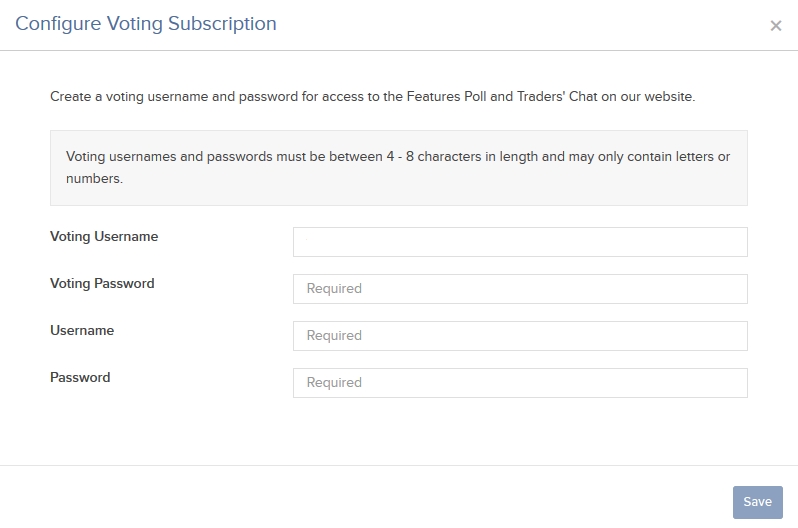Select the Username text box
The height and width of the screenshot is (528, 798).
point(519,336)
